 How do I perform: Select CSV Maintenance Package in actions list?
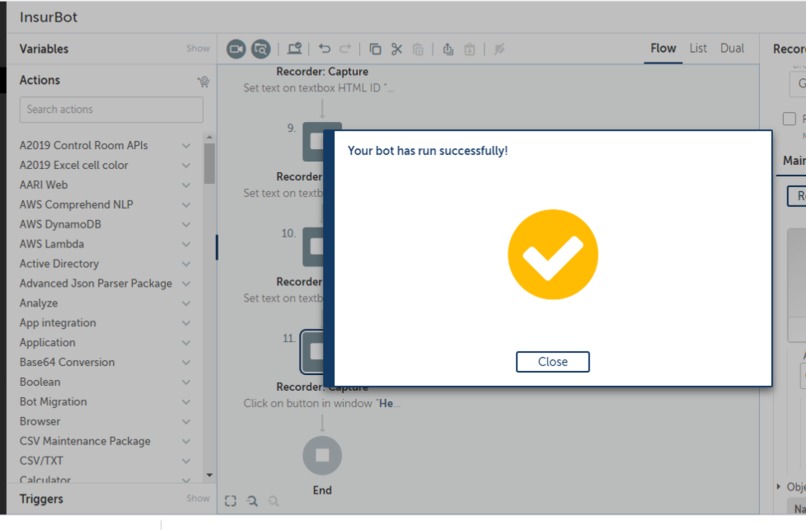click(85, 441)
